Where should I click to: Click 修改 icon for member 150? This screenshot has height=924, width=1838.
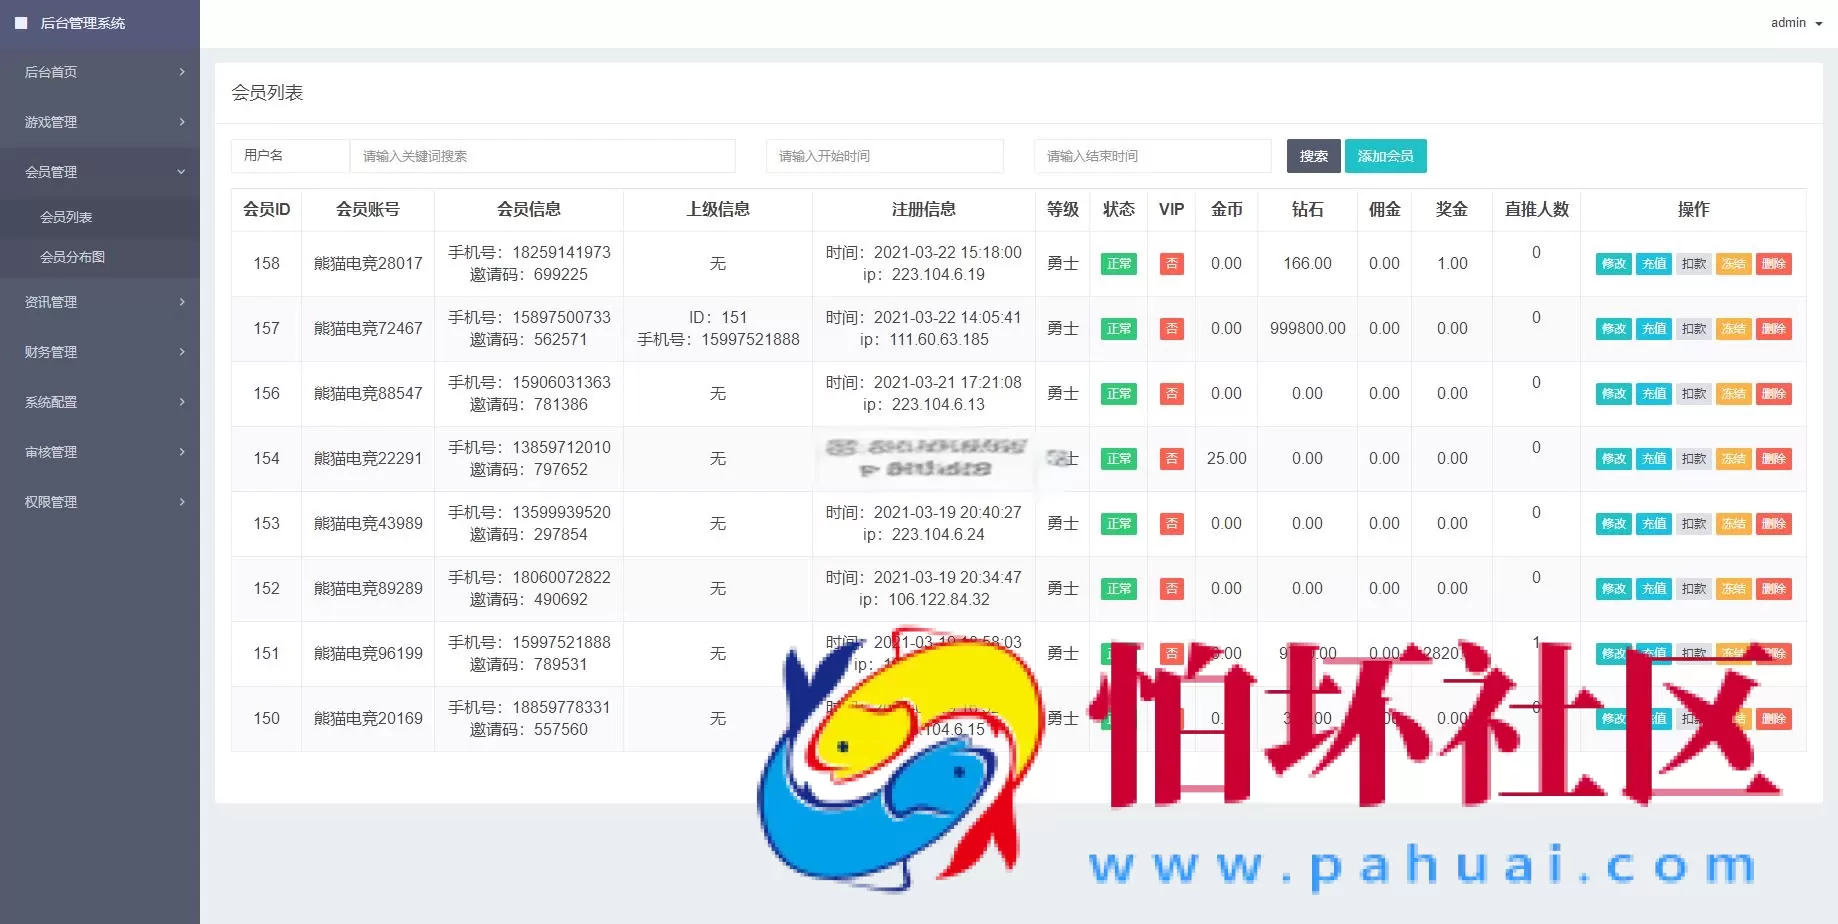[x=1612, y=718]
